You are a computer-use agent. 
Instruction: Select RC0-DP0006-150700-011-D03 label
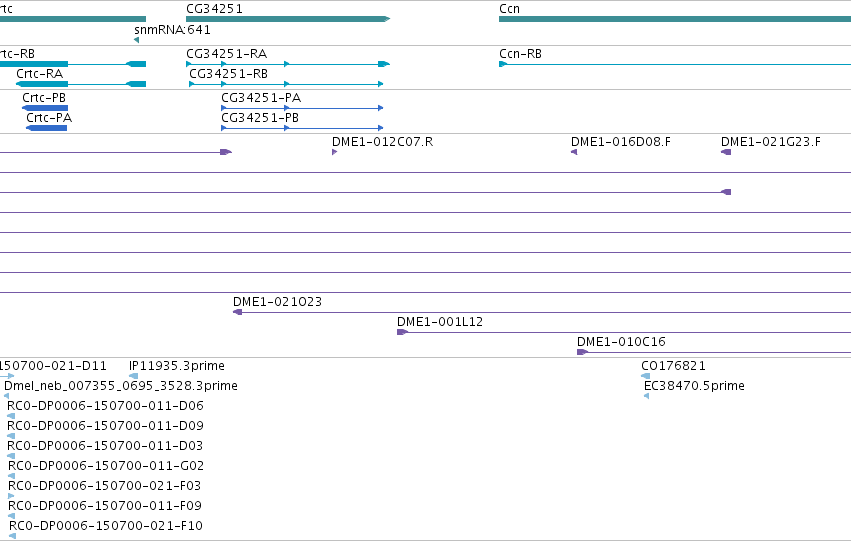[x=105, y=446]
